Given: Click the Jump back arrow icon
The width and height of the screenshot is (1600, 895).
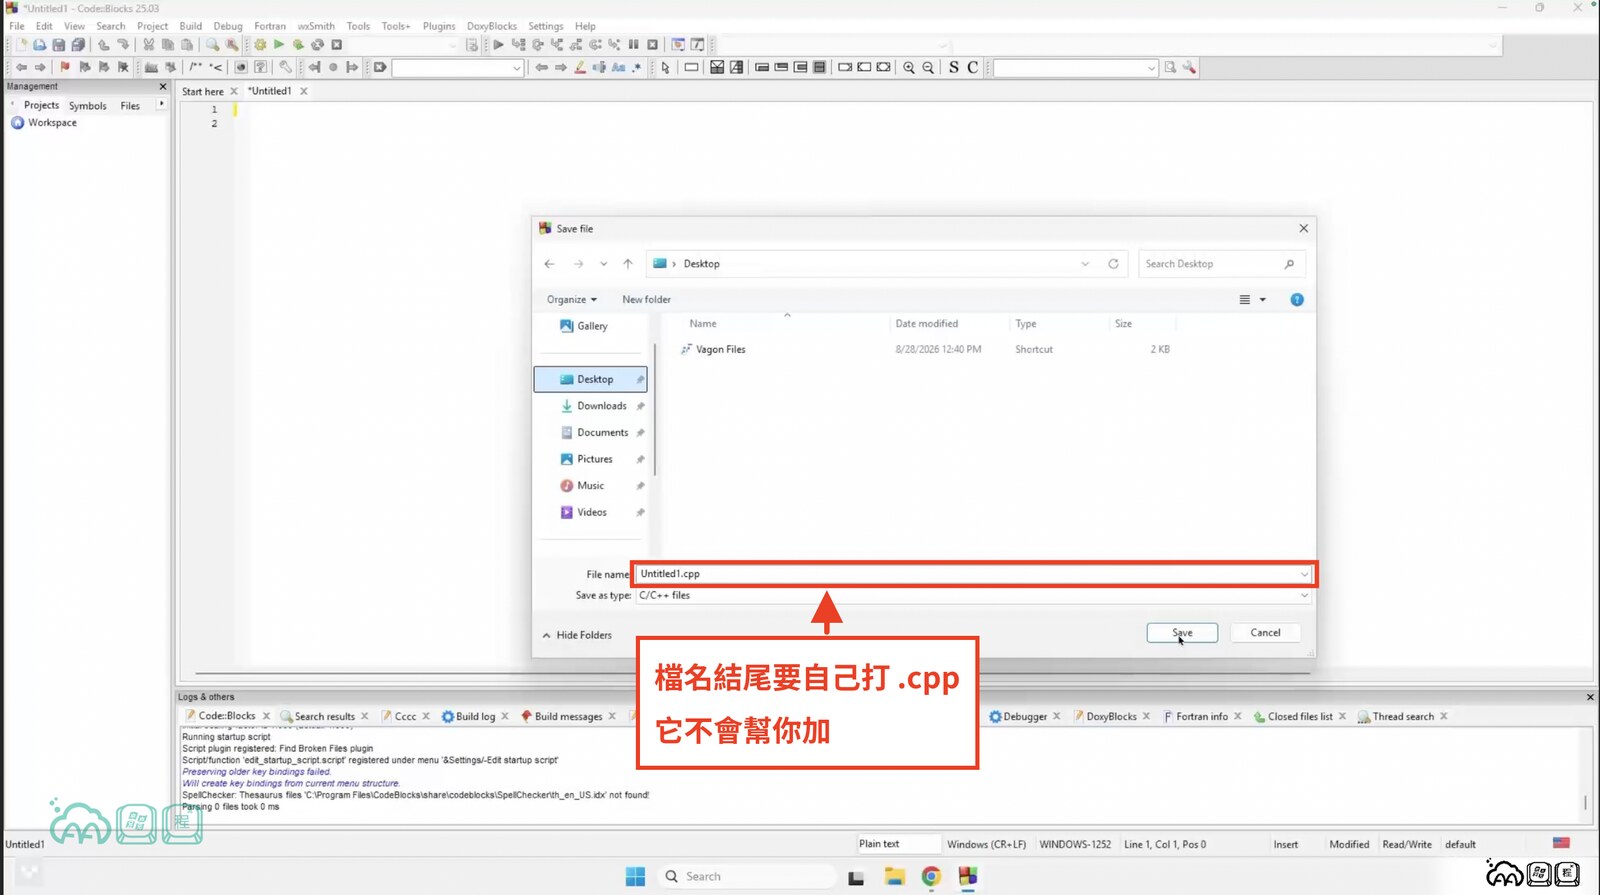Looking at the screenshot, I should pyautogui.click(x=21, y=68).
